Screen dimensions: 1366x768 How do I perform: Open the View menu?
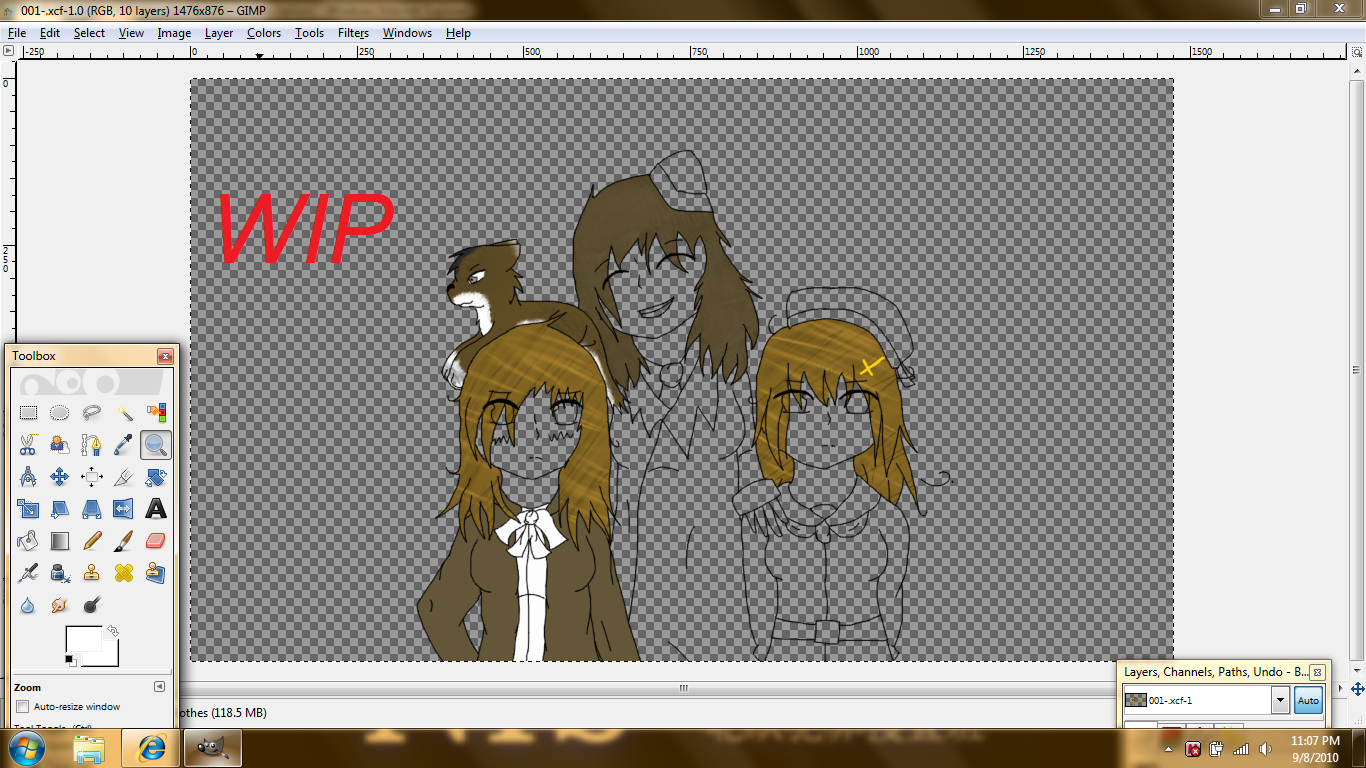[x=131, y=33]
